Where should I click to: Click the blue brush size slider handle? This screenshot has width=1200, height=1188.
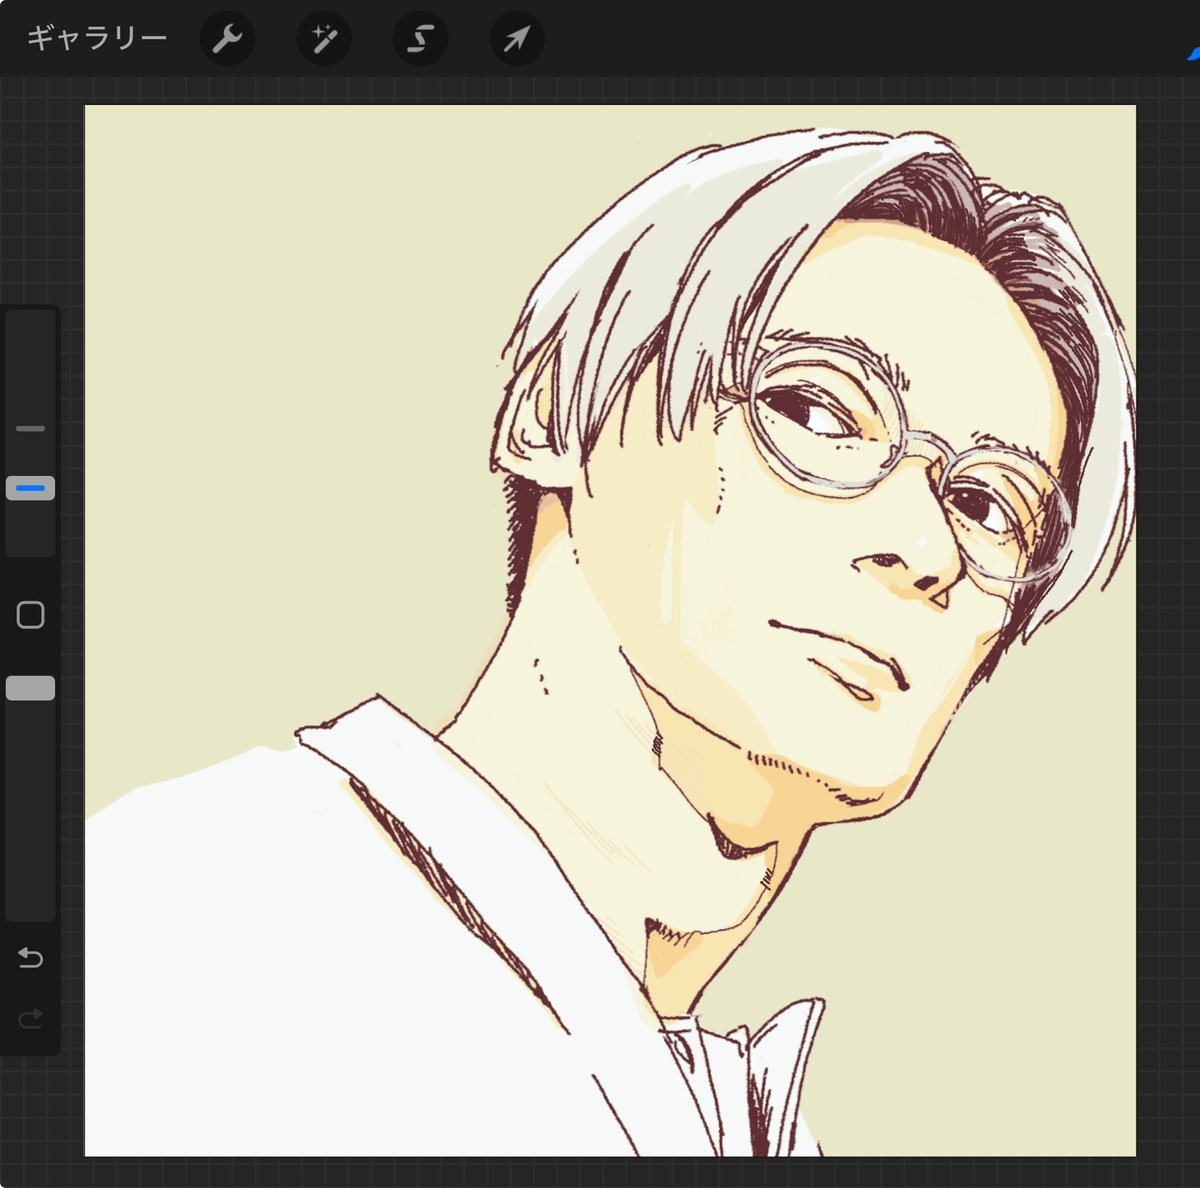30,488
